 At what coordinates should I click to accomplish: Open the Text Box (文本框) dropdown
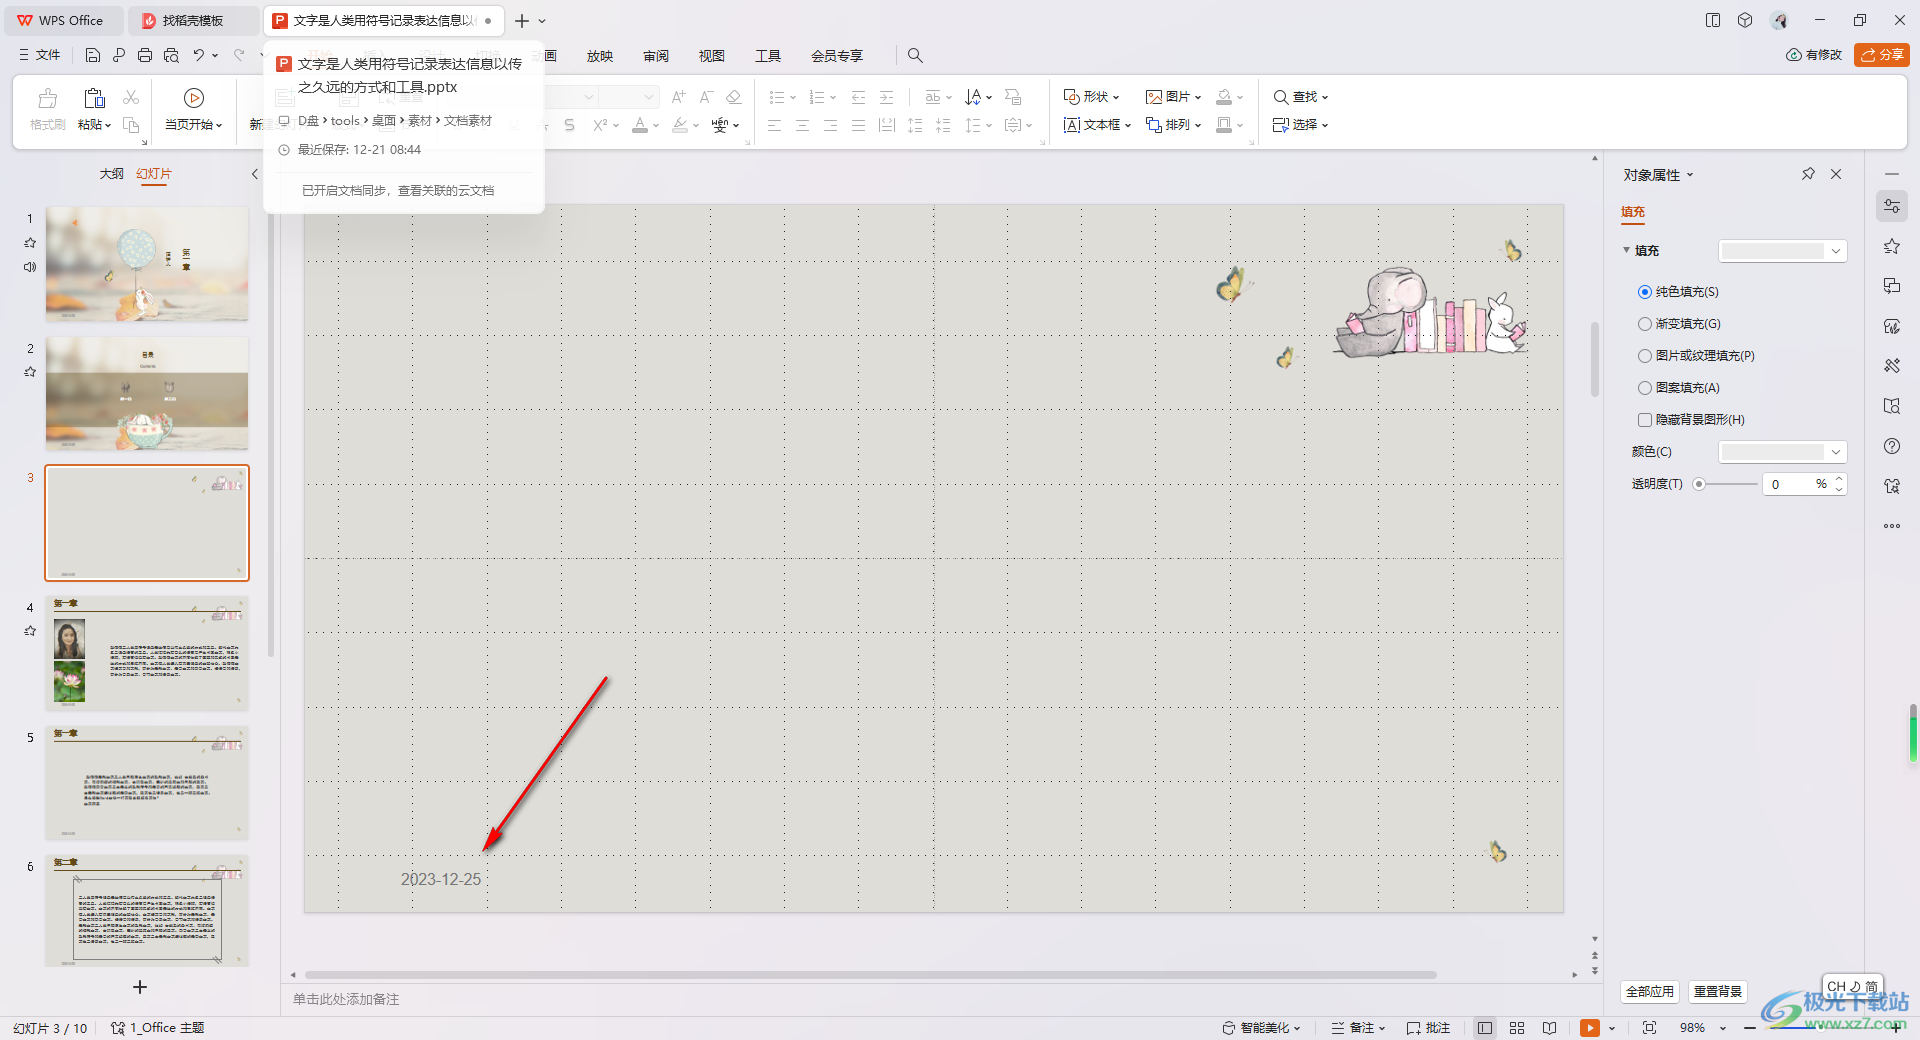pos(1097,125)
